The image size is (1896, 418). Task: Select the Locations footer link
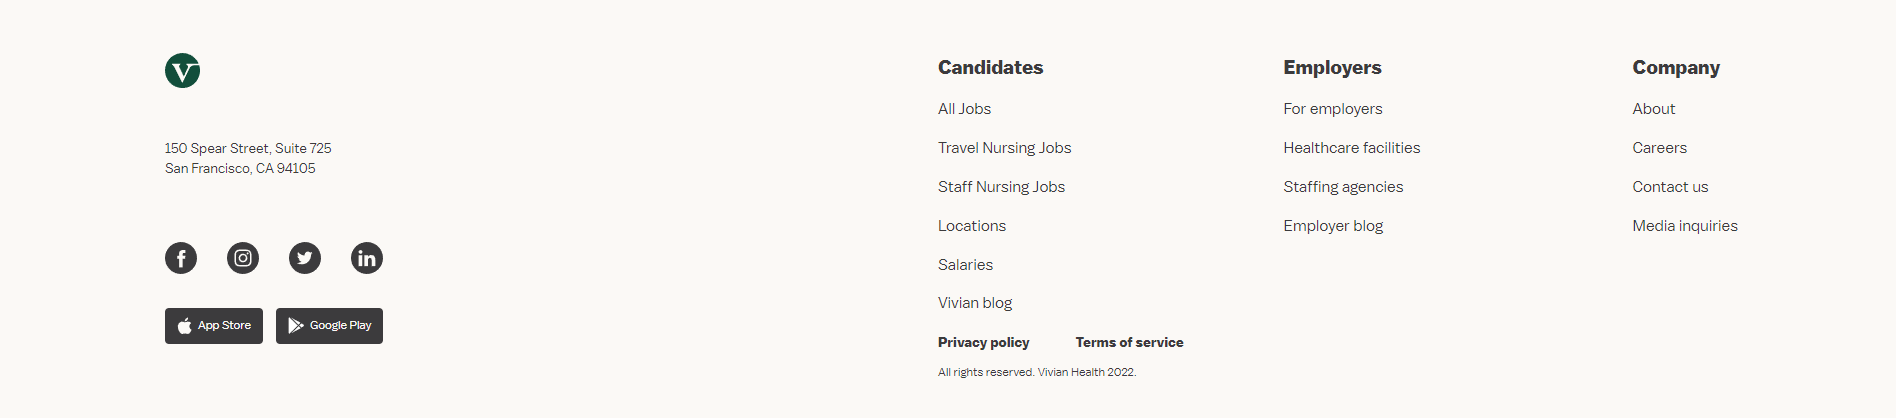(972, 226)
